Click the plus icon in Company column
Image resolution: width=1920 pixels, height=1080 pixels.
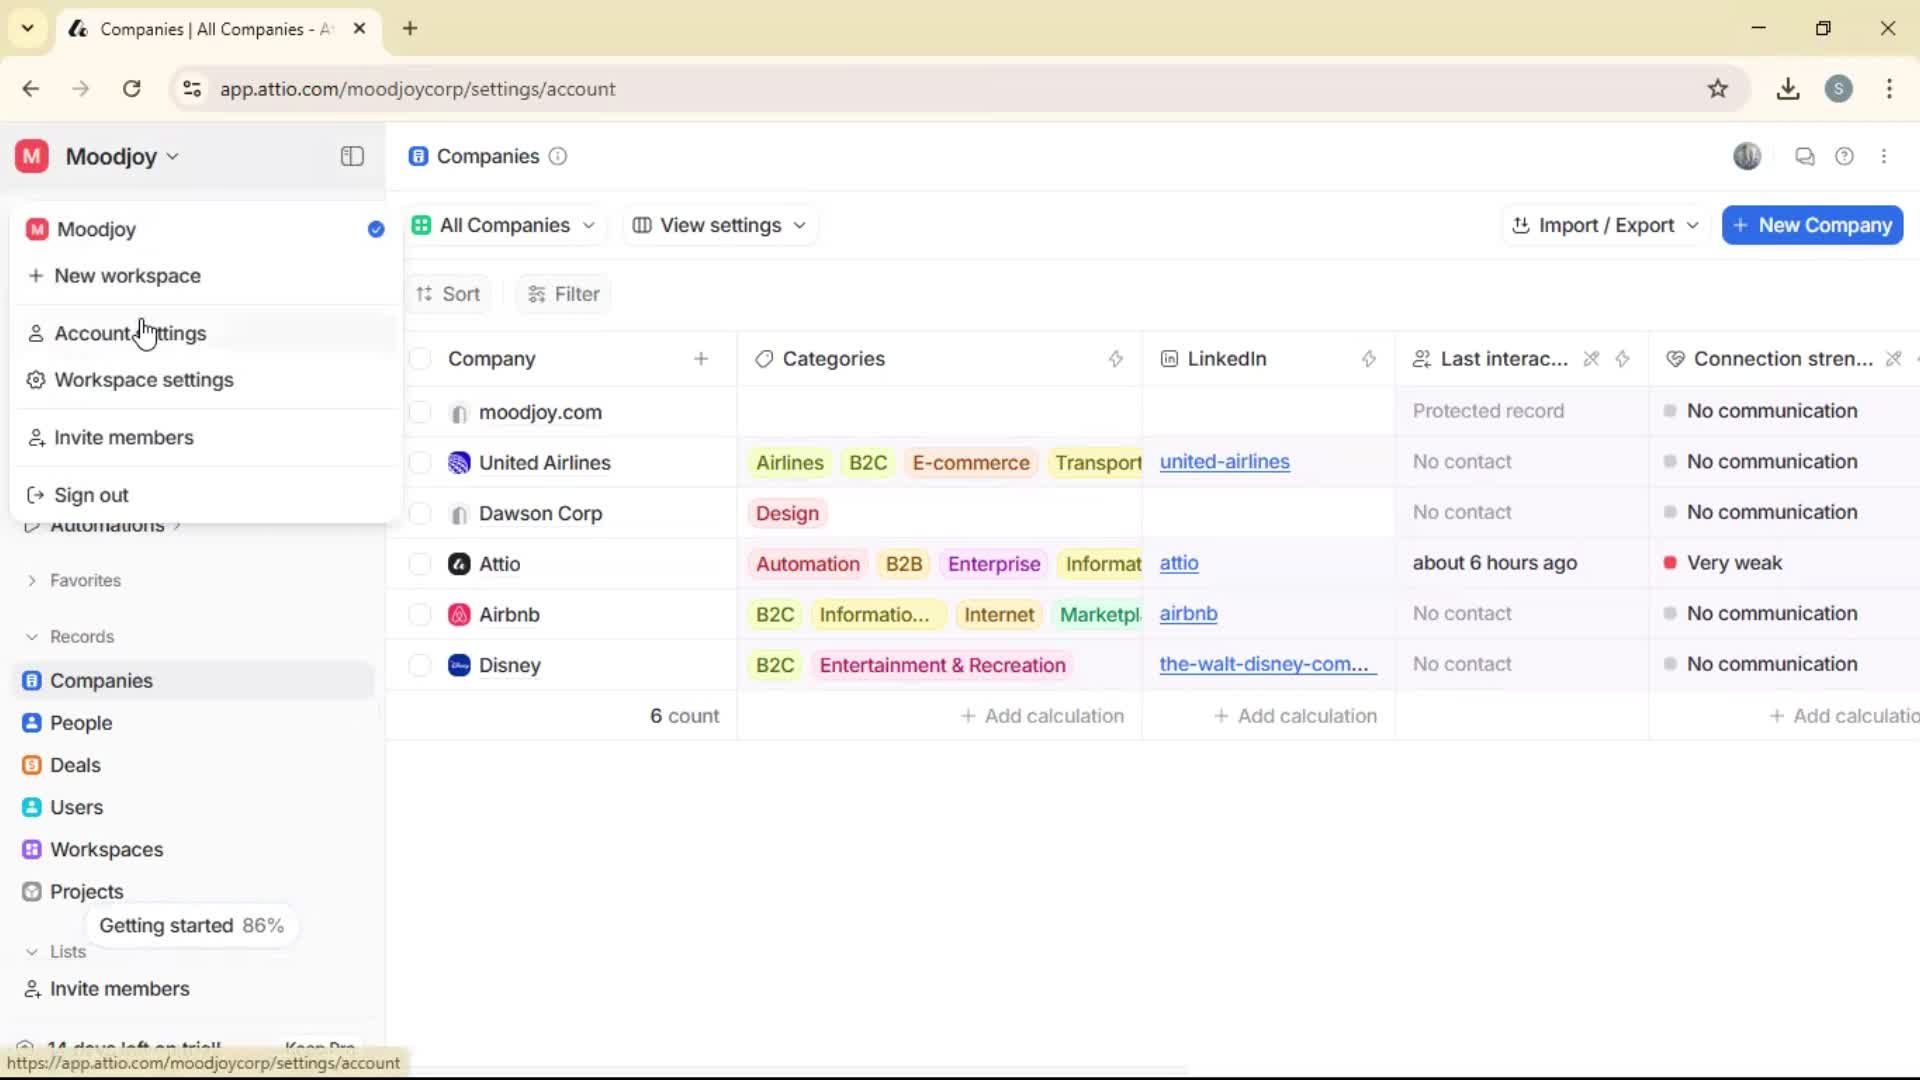[701, 359]
